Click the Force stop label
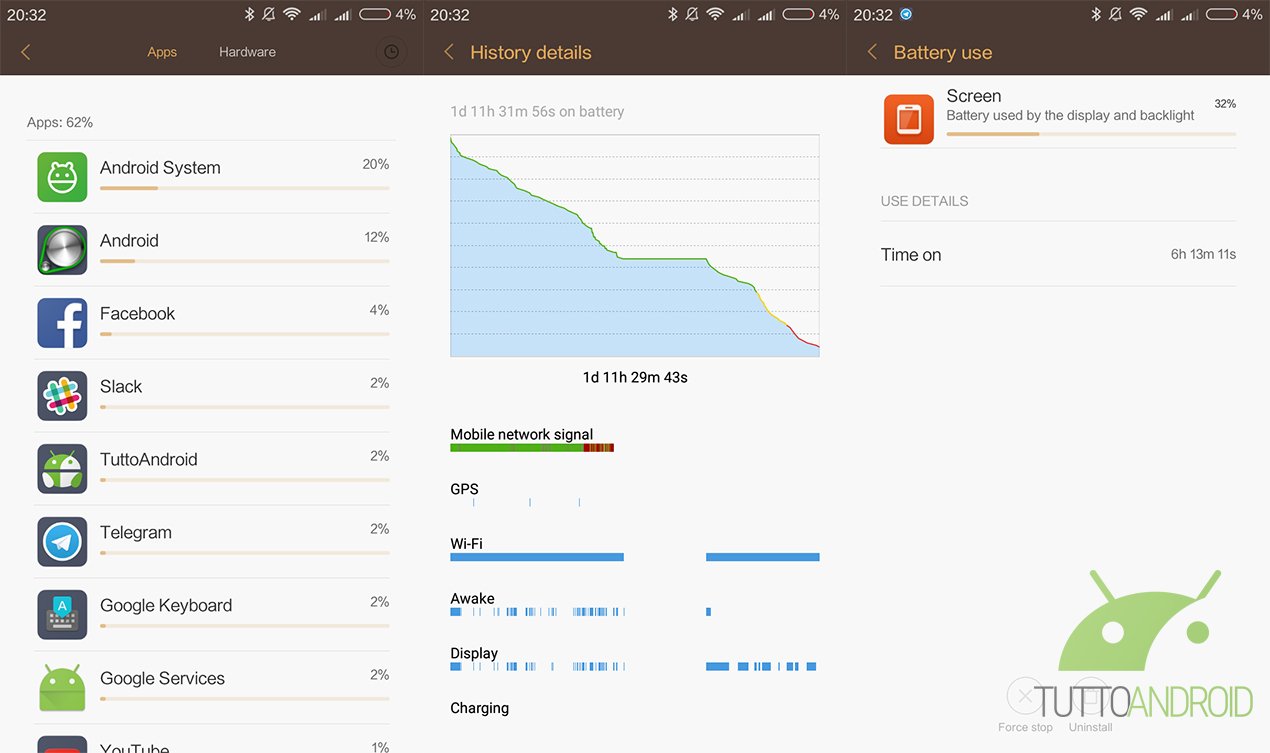Viewport: 1270px width, 753px height. tap(1025, 727)
